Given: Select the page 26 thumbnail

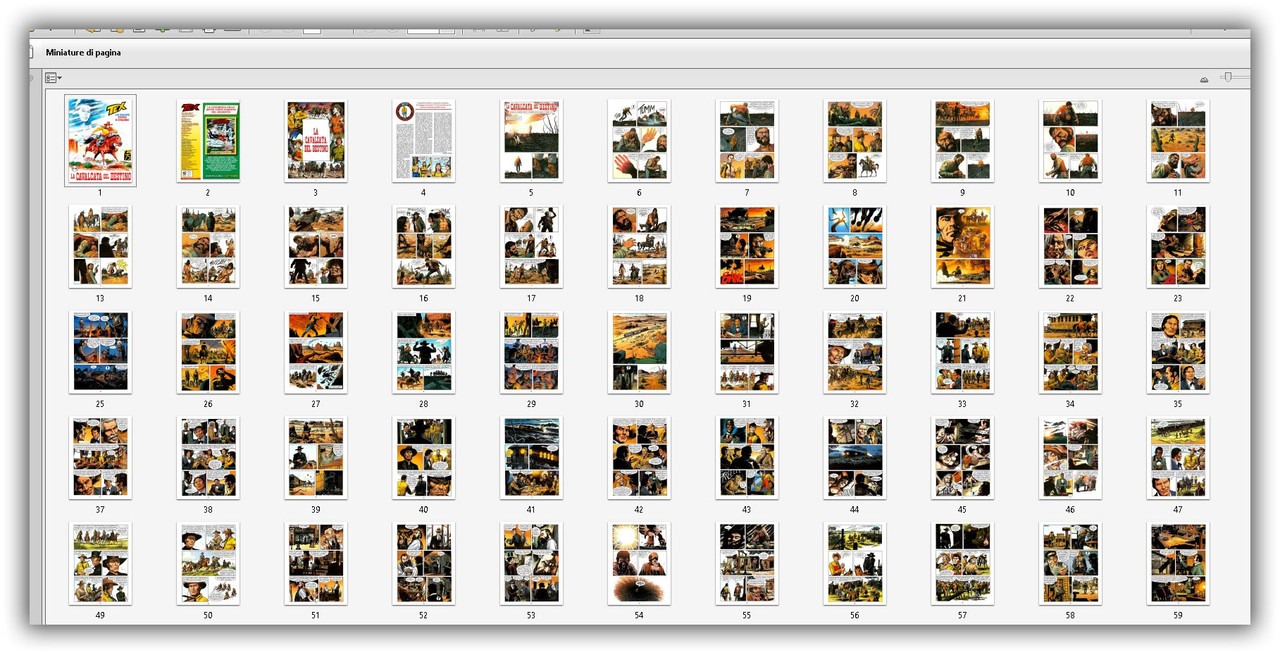Looking at the screenshot, I should click(208, 352).
